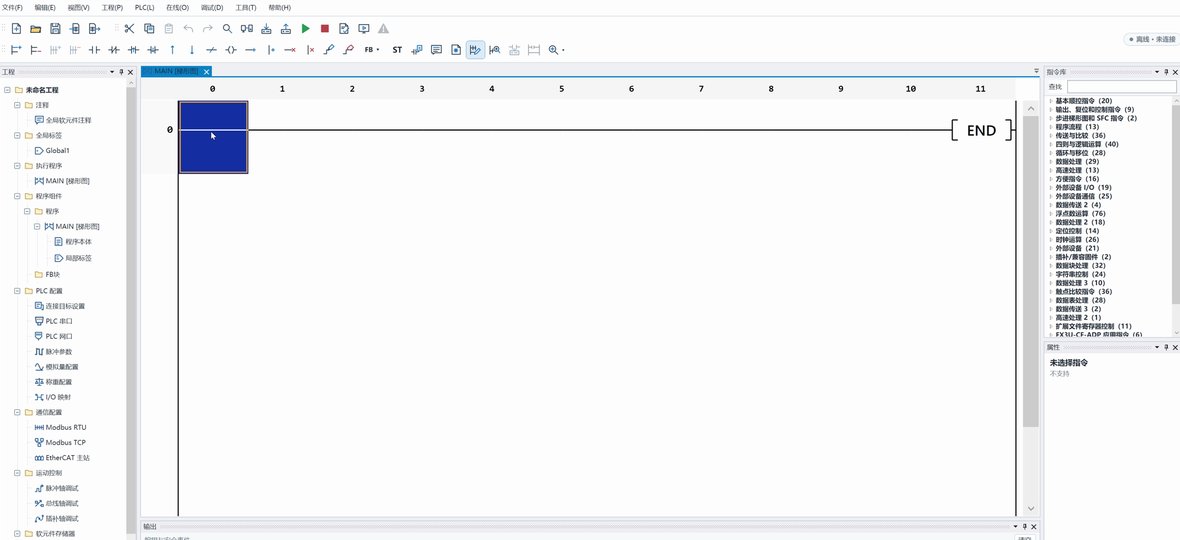
Task: Open Modbus TCP configuration
Action: click(60, 442)
